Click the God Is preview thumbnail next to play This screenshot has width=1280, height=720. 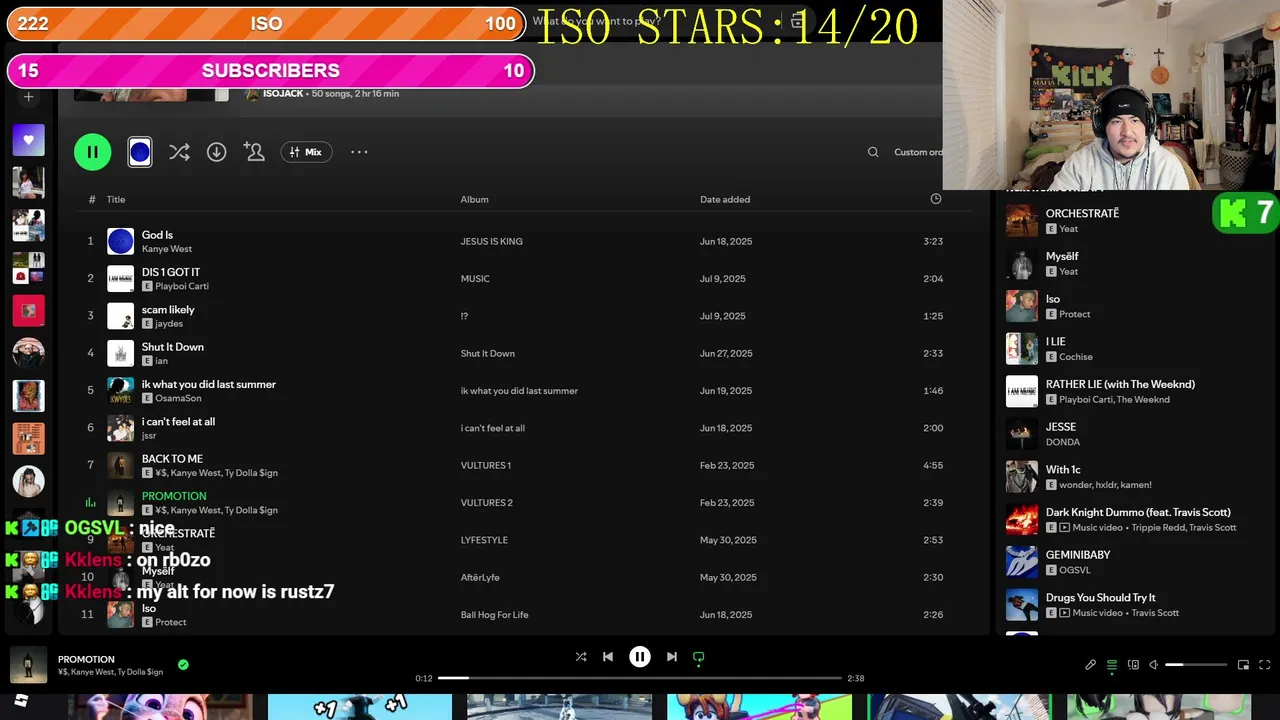click(x=140, y=152)
